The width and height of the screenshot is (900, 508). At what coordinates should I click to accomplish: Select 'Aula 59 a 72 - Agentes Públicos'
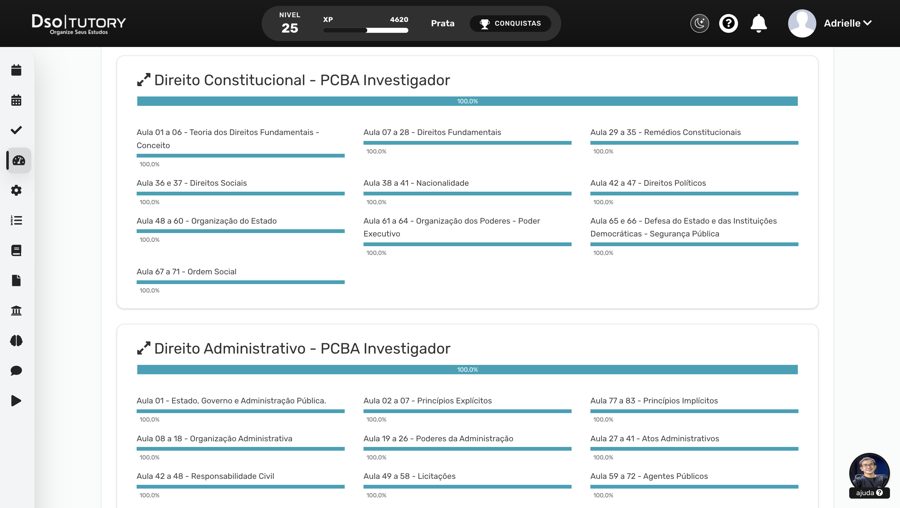tap(649, 476)
